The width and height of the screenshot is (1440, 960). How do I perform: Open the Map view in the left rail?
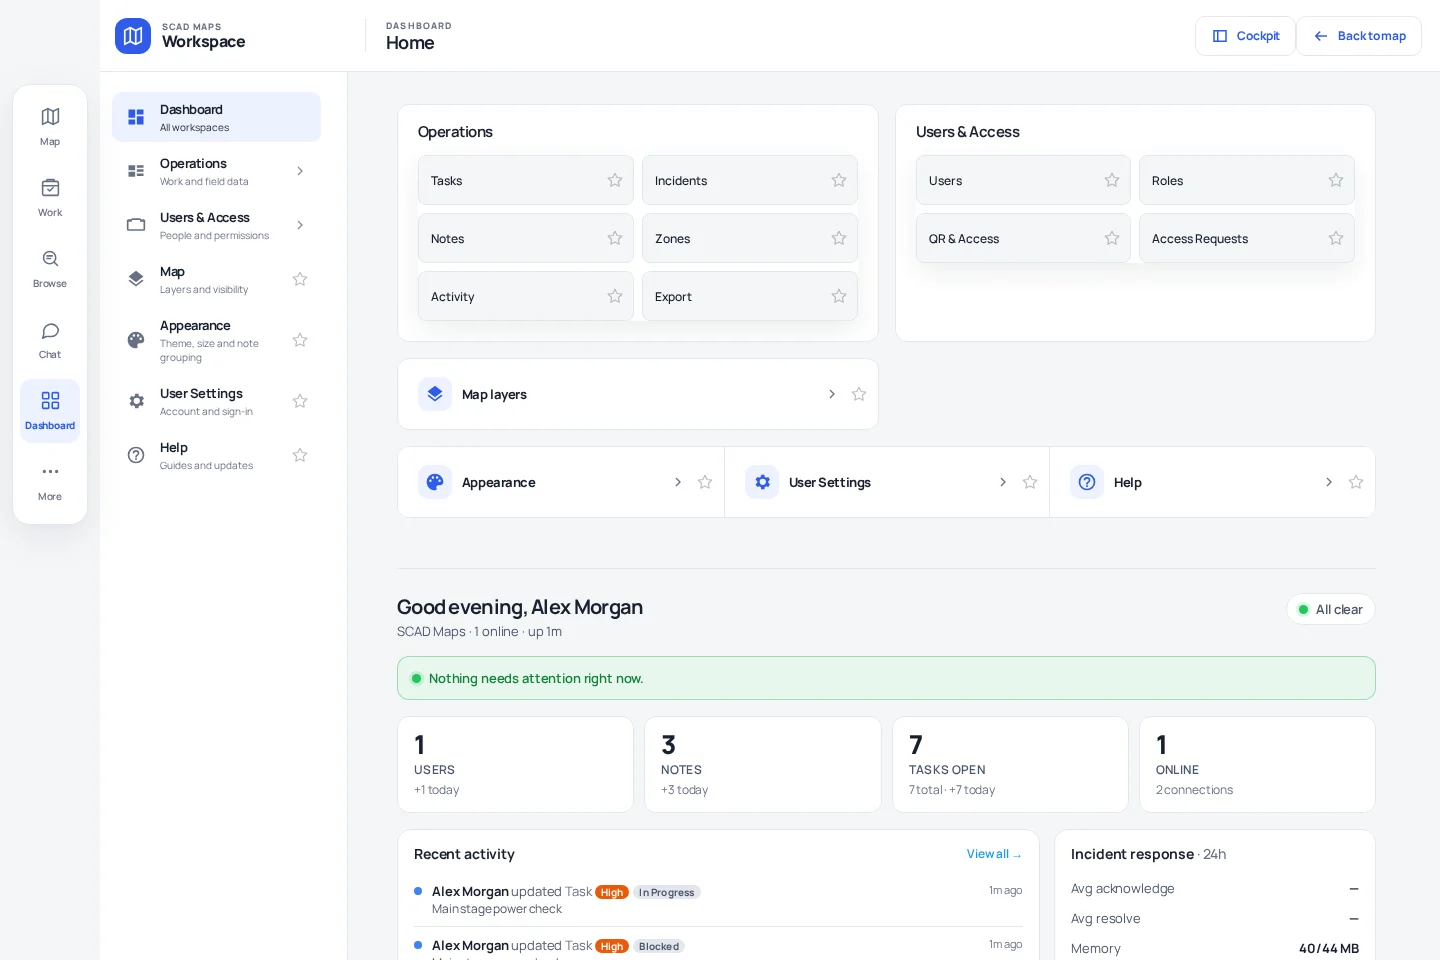click(50, 127)
